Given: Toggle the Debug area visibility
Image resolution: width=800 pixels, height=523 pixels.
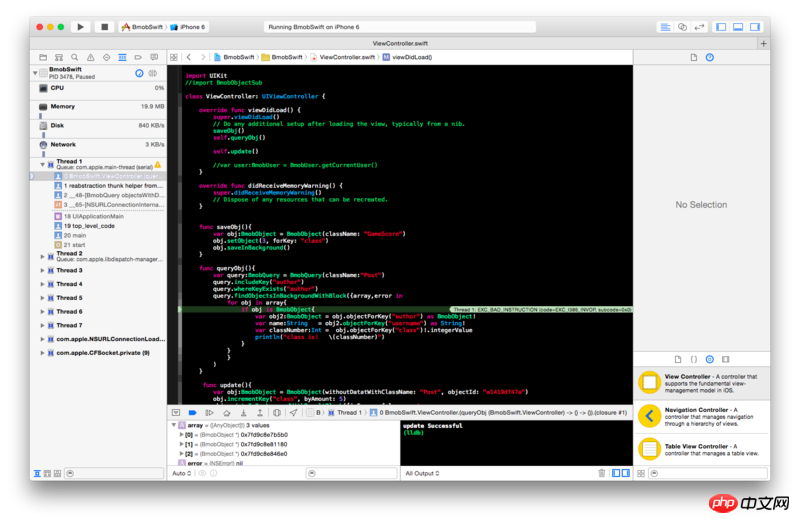Looking at the screenshot, I should point(738,27).
